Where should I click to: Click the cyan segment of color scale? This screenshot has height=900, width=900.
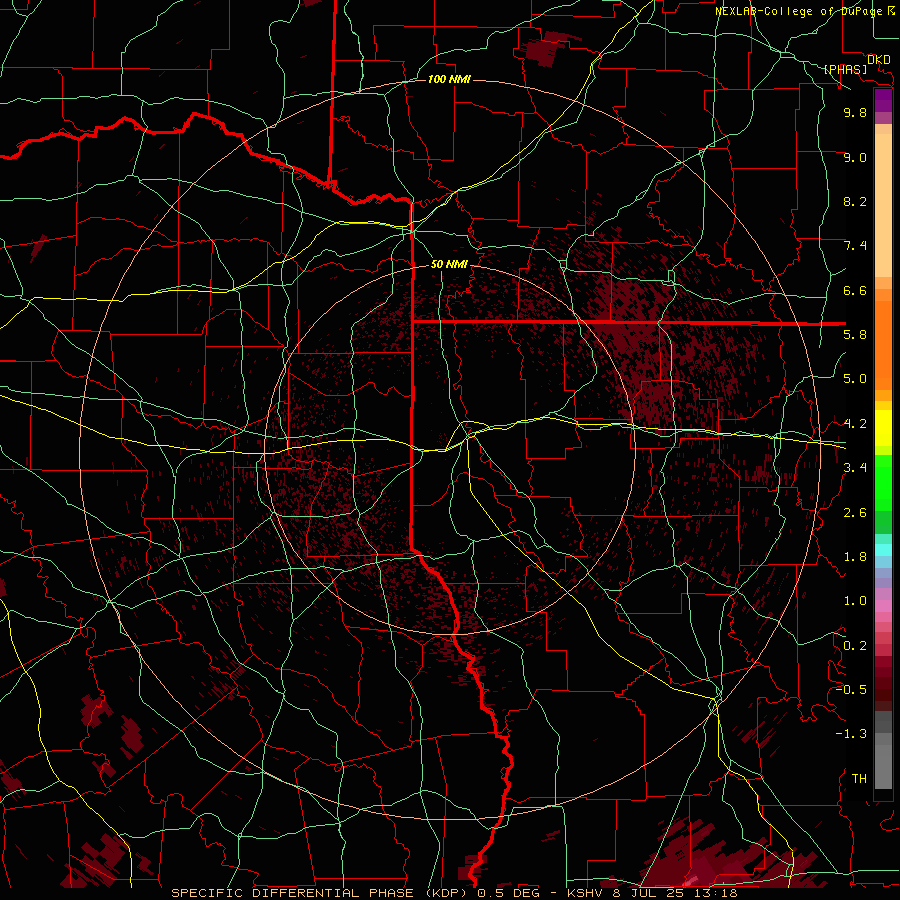(883, 550)
